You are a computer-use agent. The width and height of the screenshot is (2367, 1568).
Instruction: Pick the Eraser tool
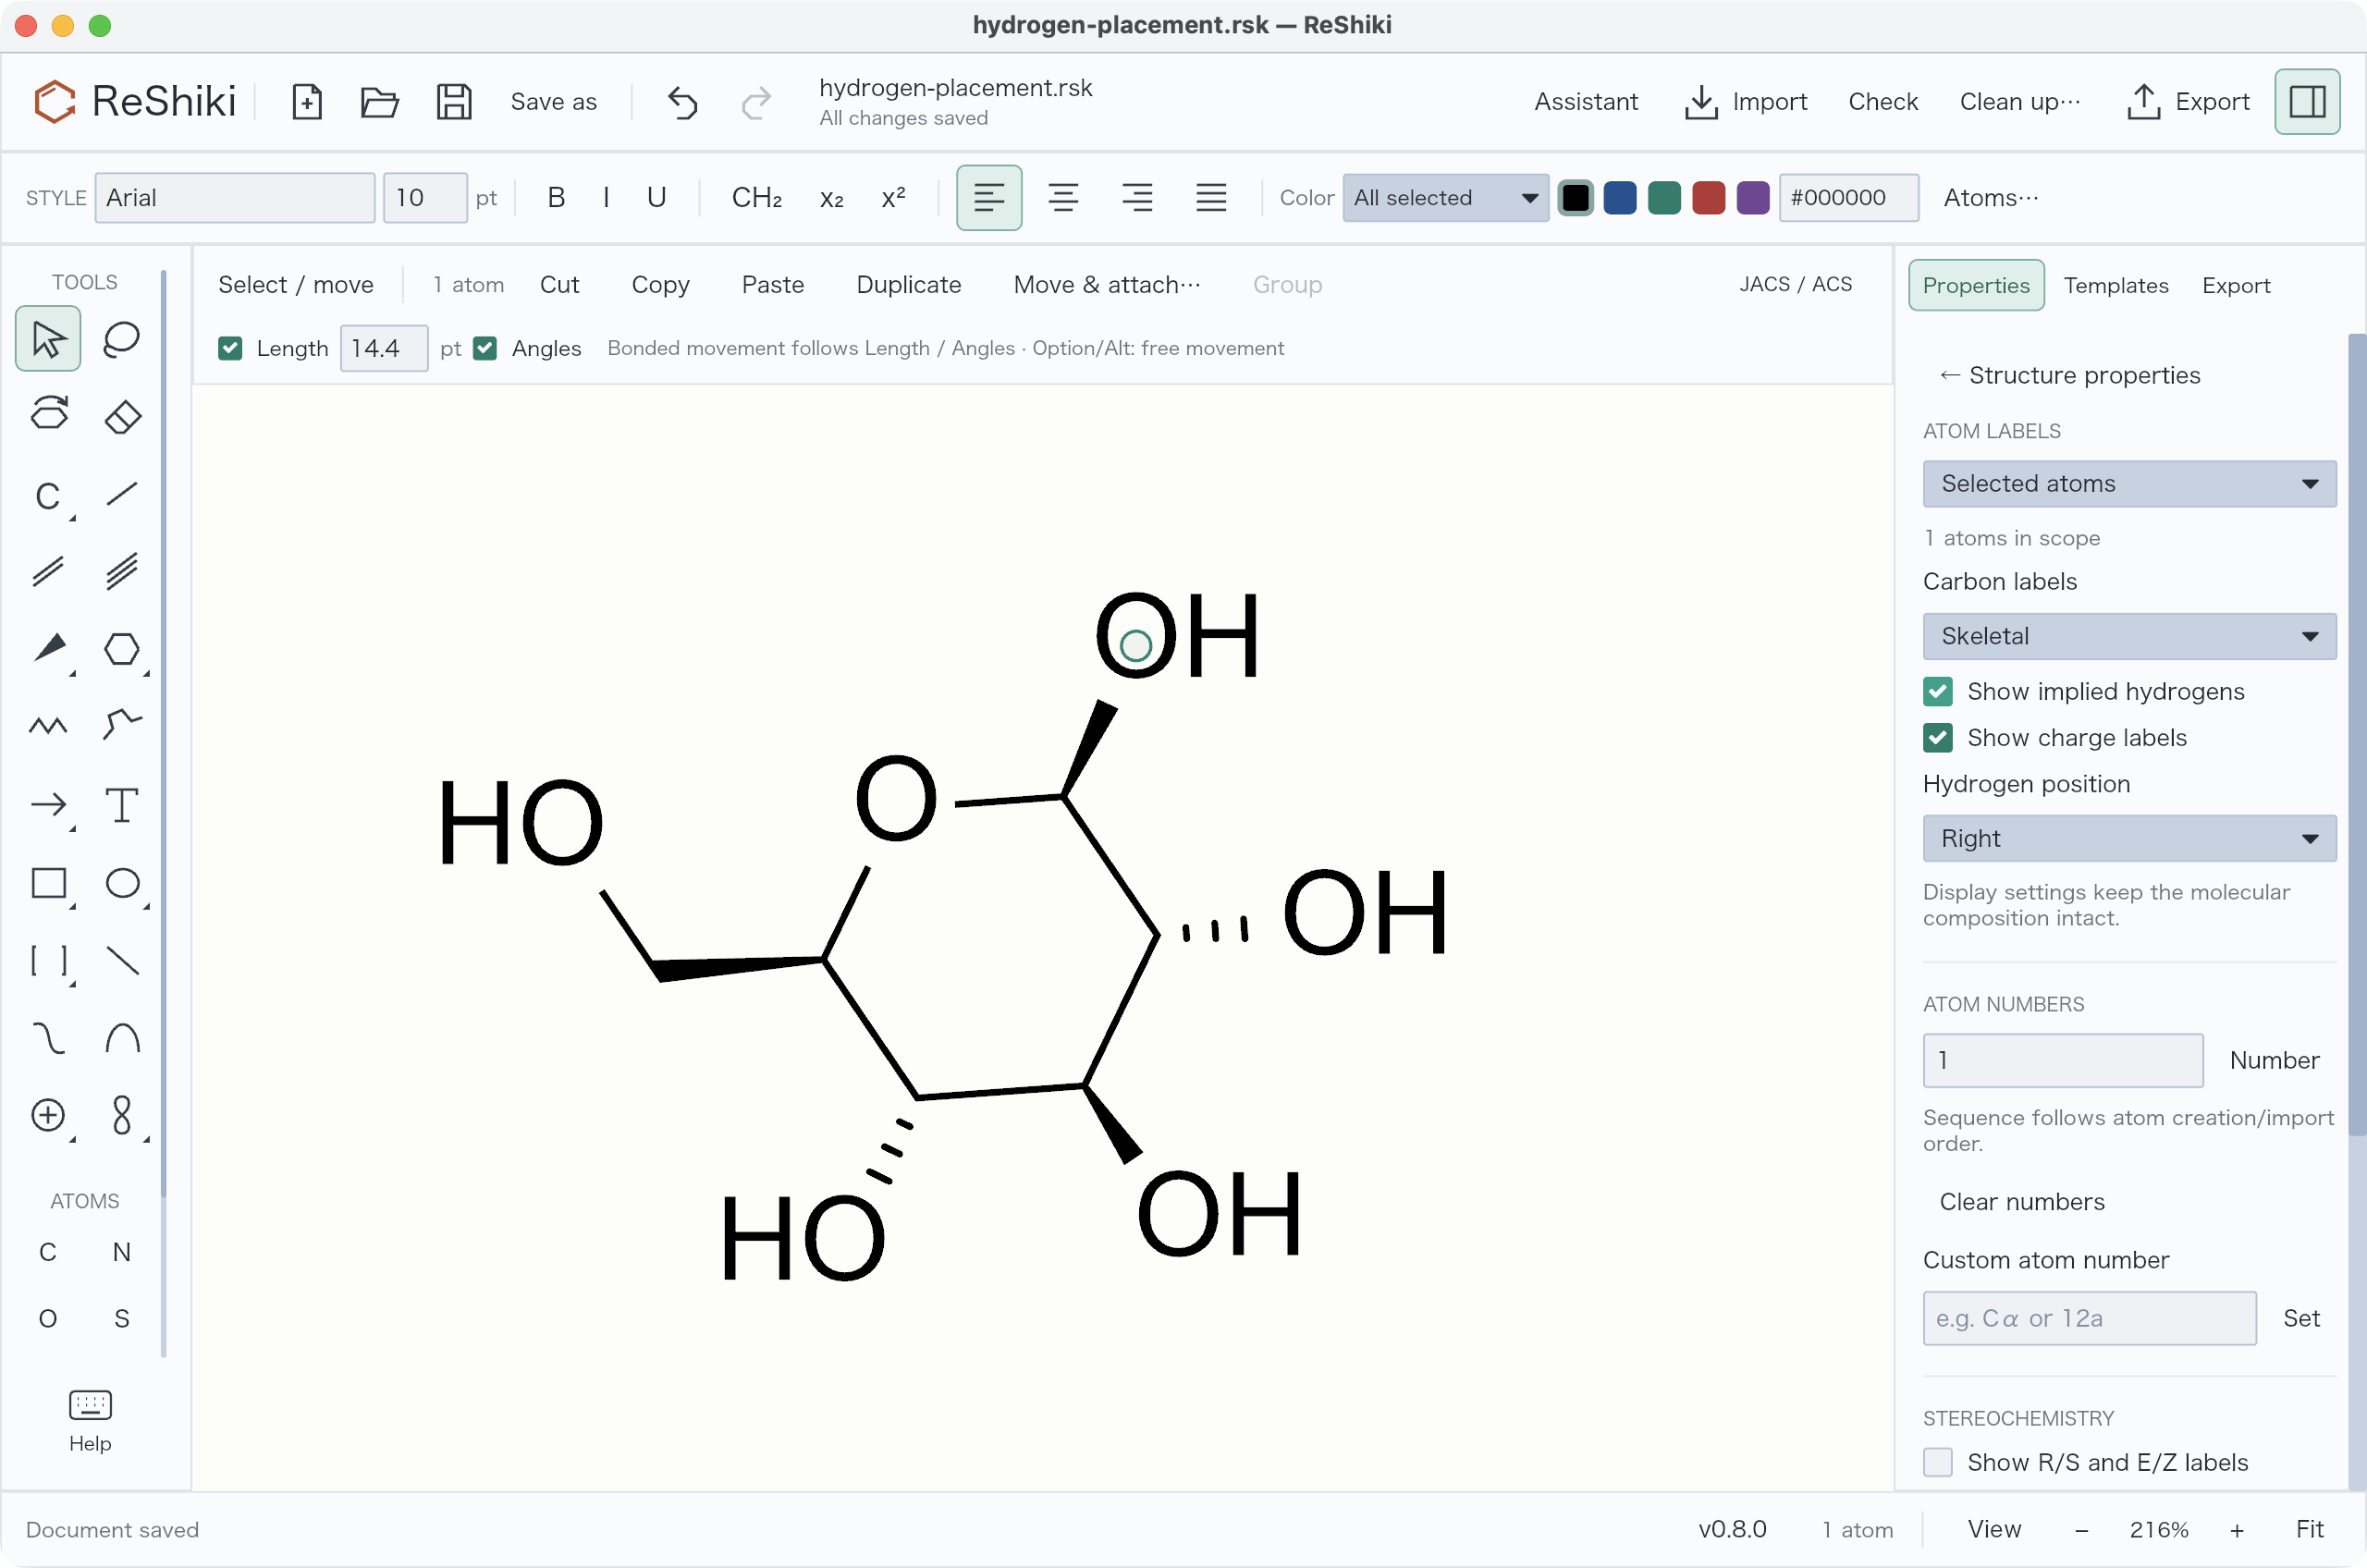click(x=122, y=415)
